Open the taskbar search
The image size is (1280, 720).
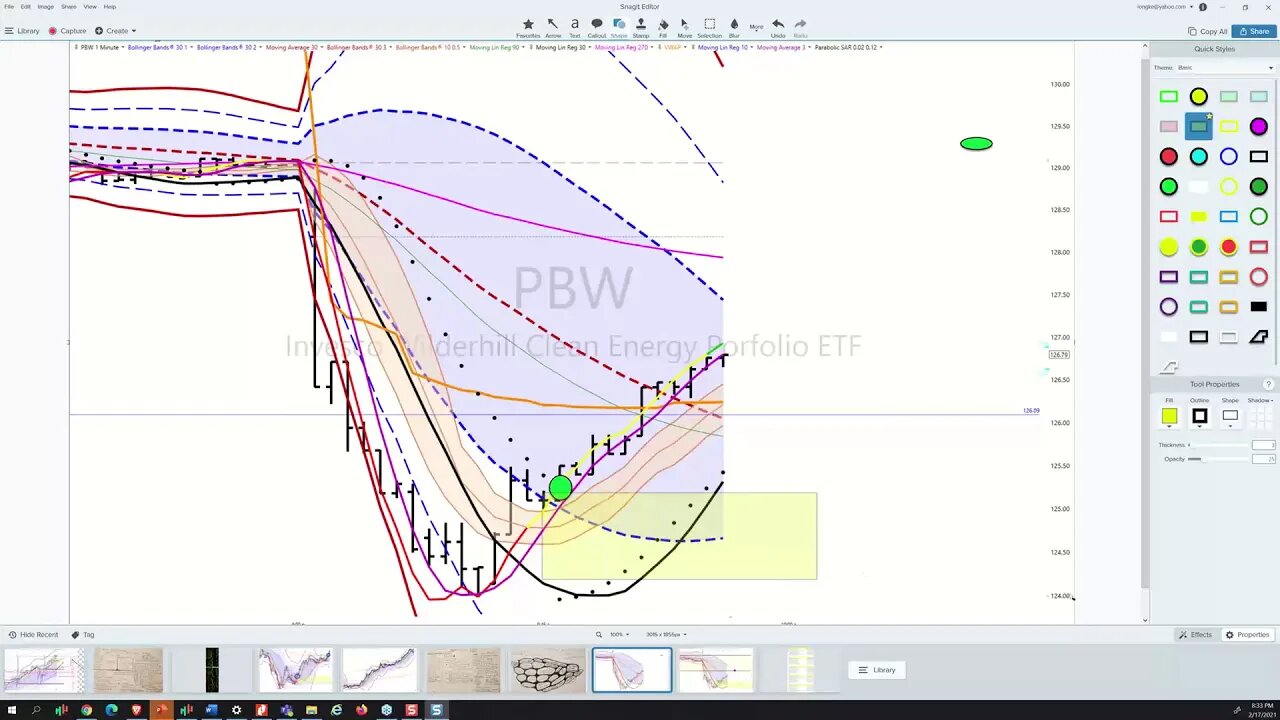(x=36, y=710)
